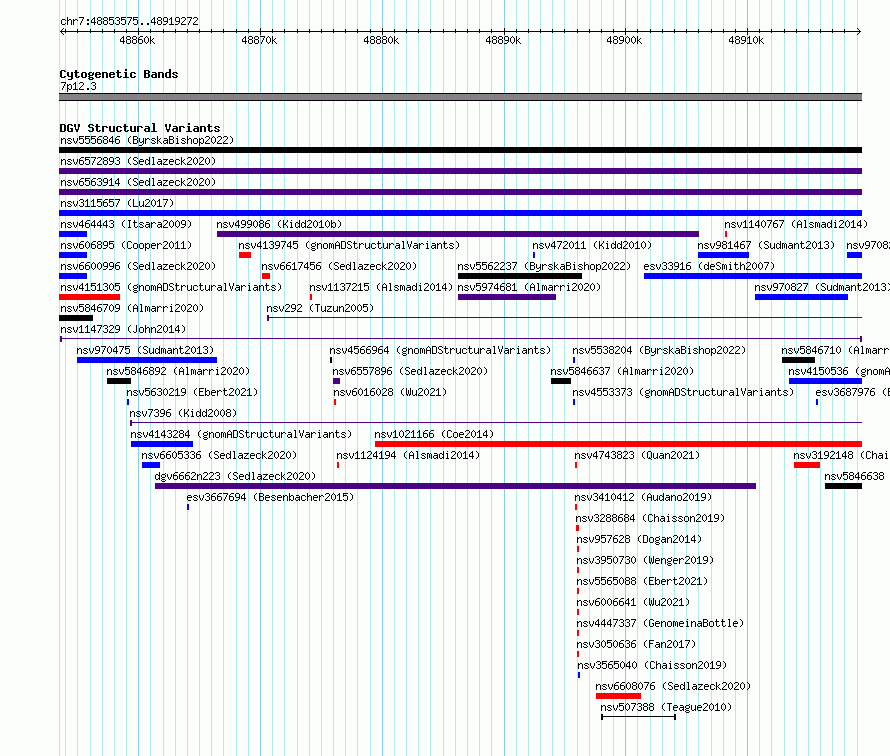The height and width of the screenshot is (756, 890).
Task: Click nsv5846892 (Almarri2020) label
Action: tap(178, 371)
